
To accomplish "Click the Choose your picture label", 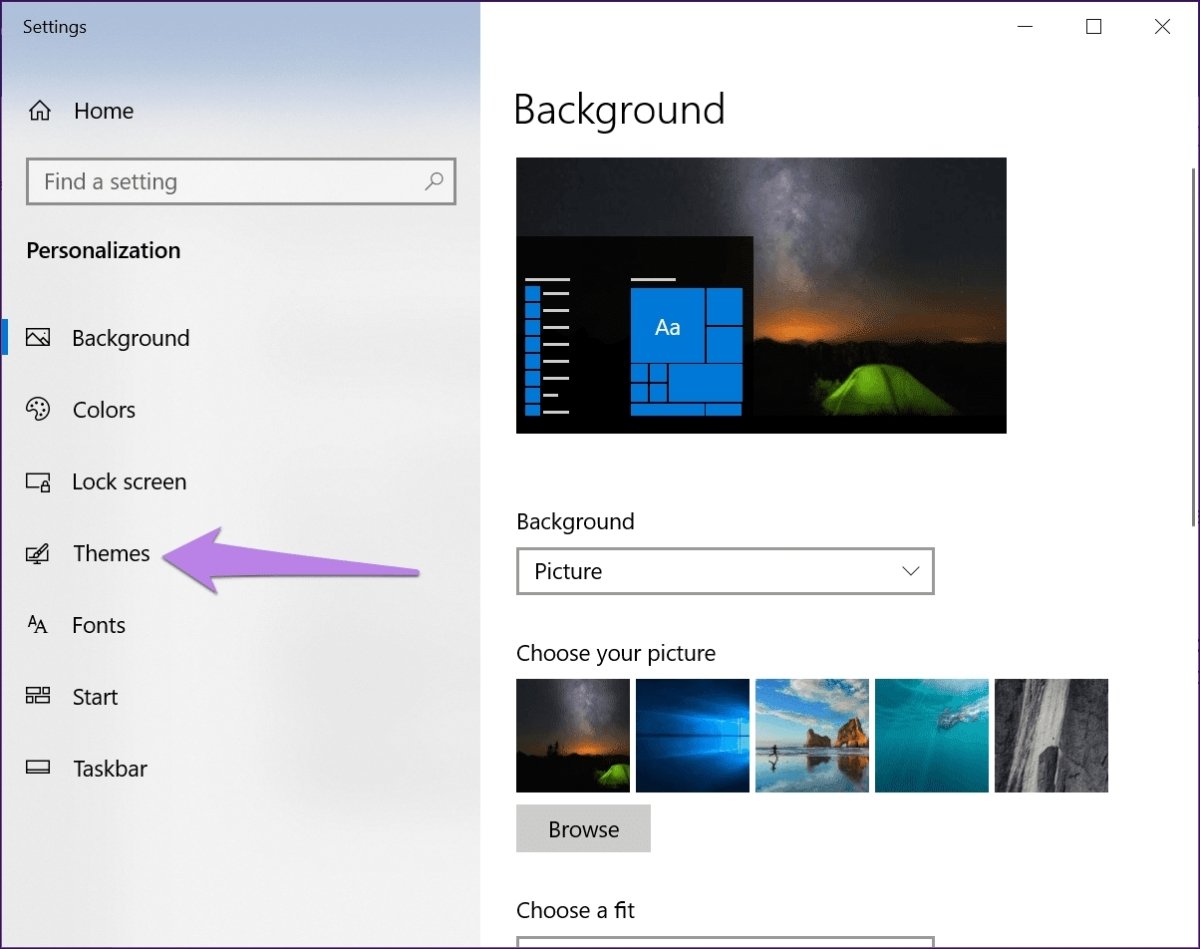I will [x=616, y=654].
